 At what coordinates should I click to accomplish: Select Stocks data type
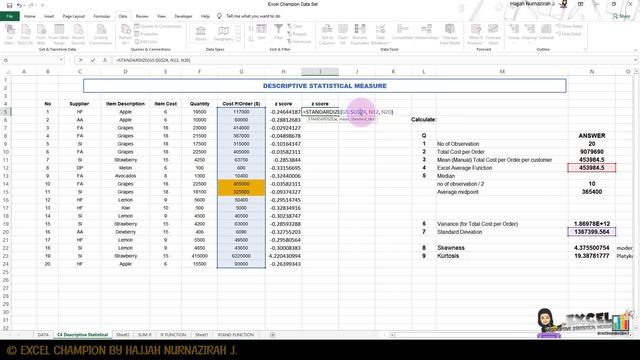pyautogui.click(x=201, y=33)
